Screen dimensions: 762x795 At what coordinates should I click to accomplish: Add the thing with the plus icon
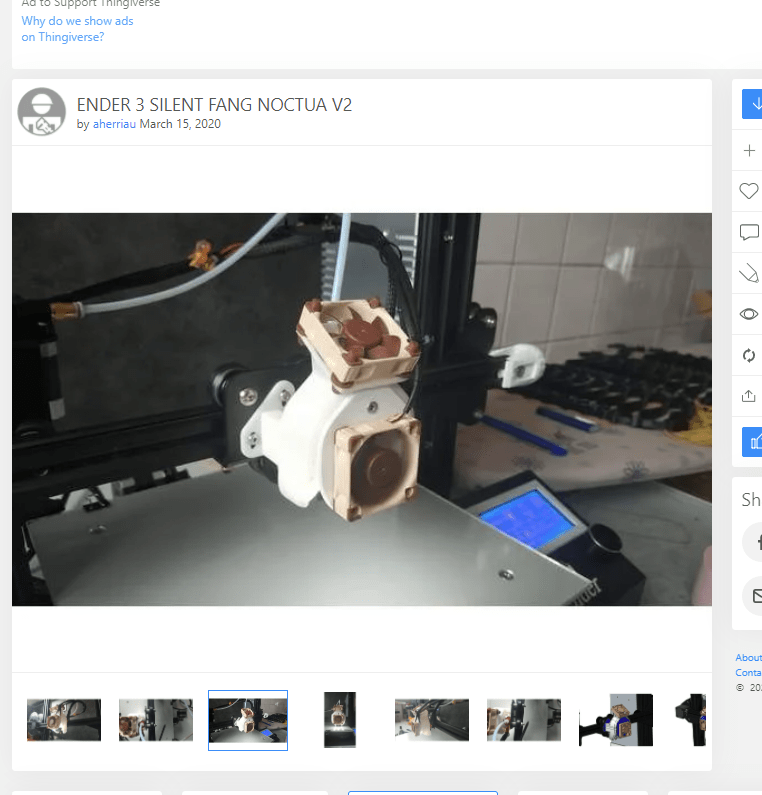749,151
